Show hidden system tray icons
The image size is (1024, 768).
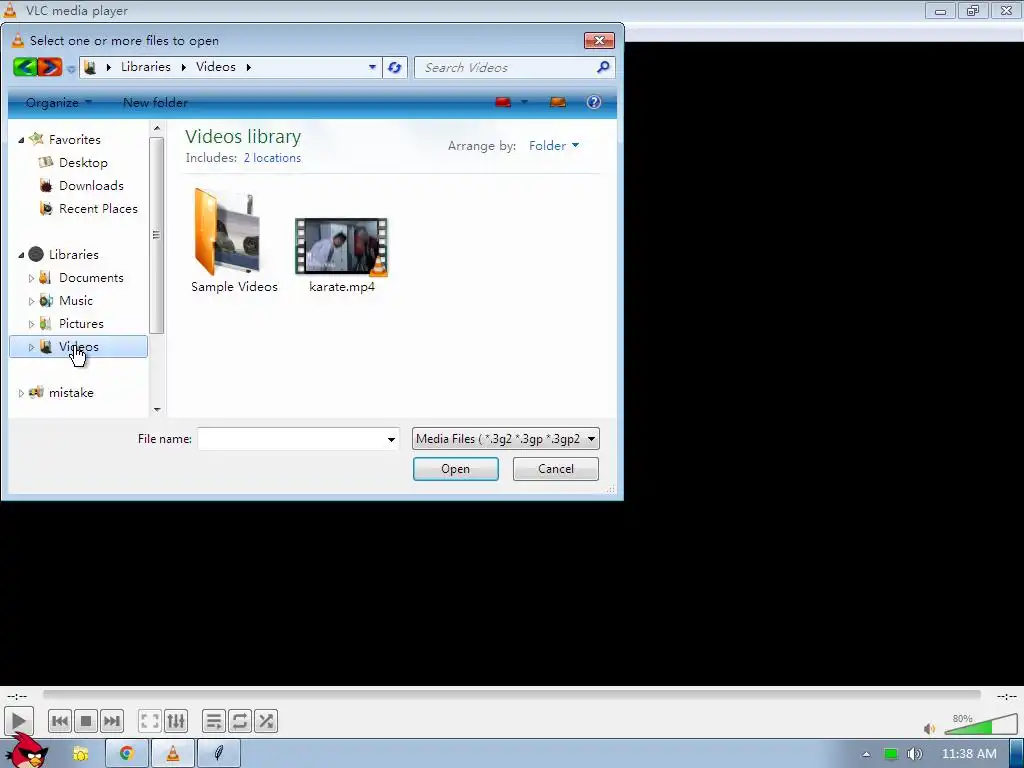coord(866,754)
